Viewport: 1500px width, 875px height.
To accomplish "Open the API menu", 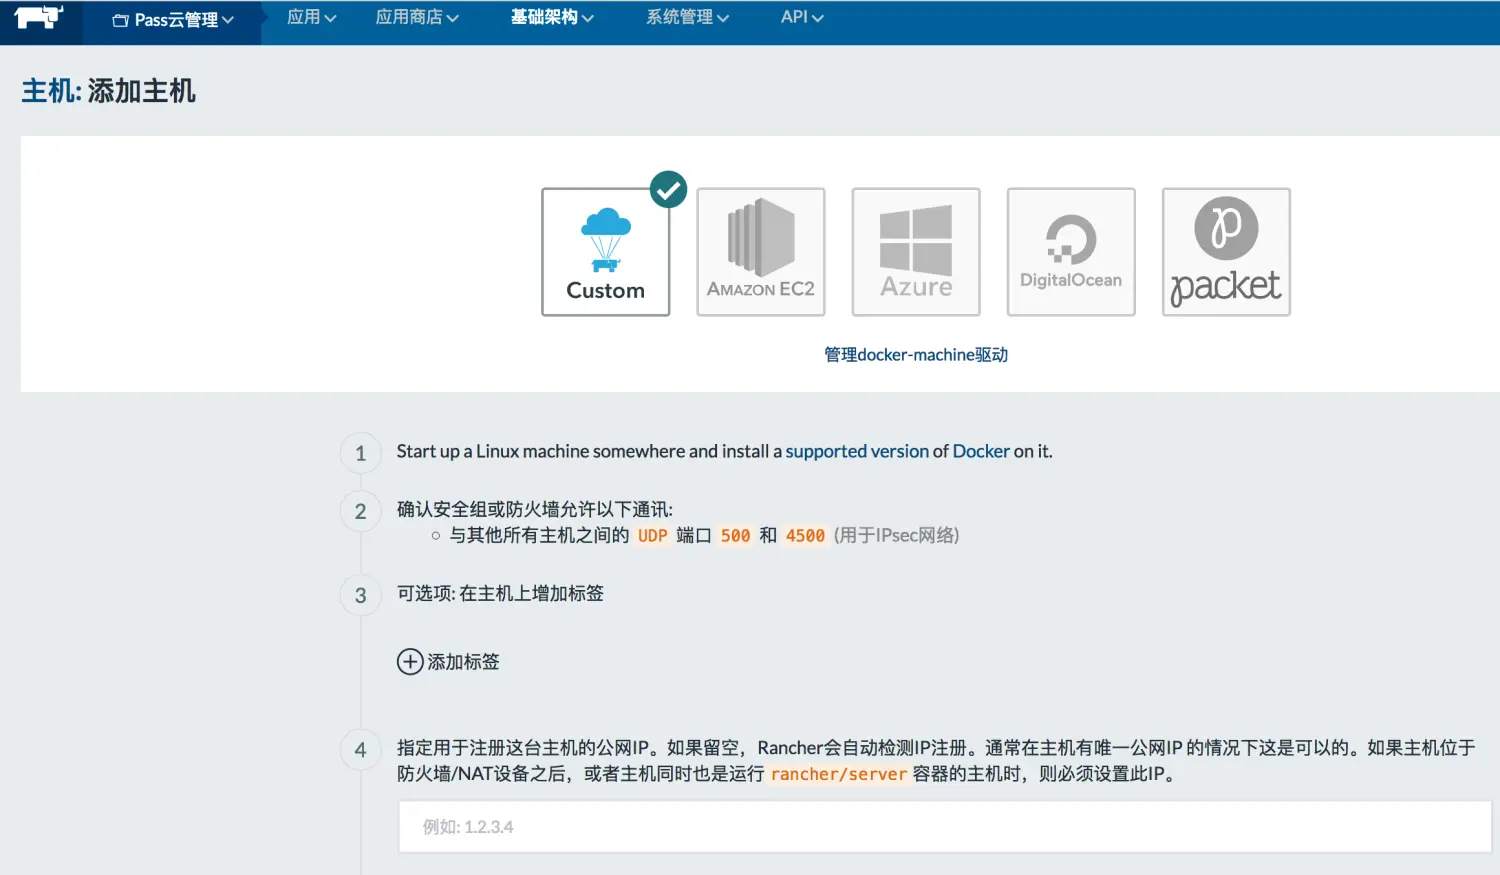I will 802,17.
